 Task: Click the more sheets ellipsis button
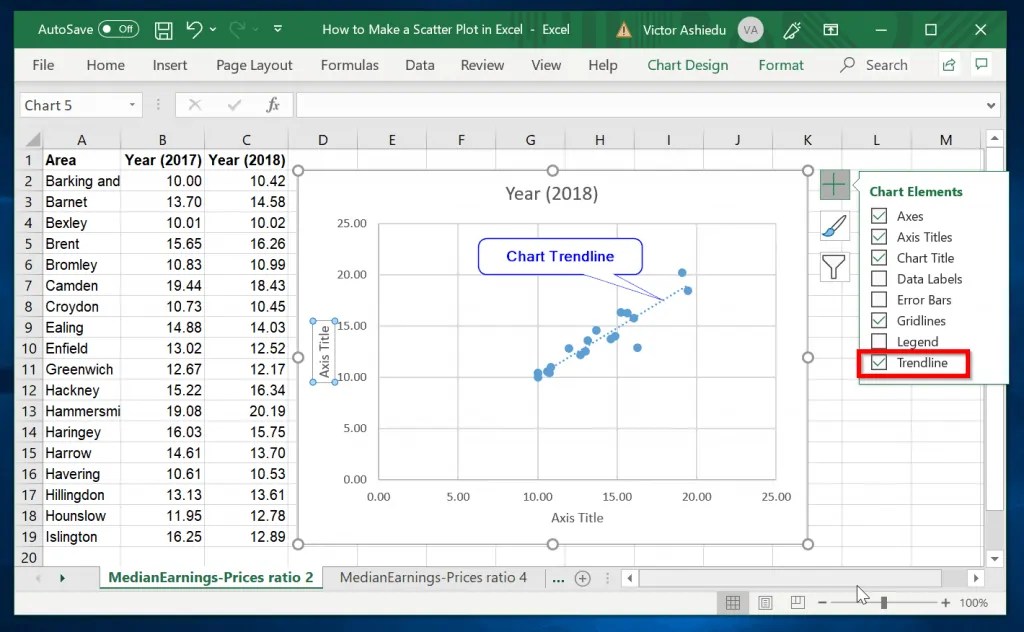(558, 578)
